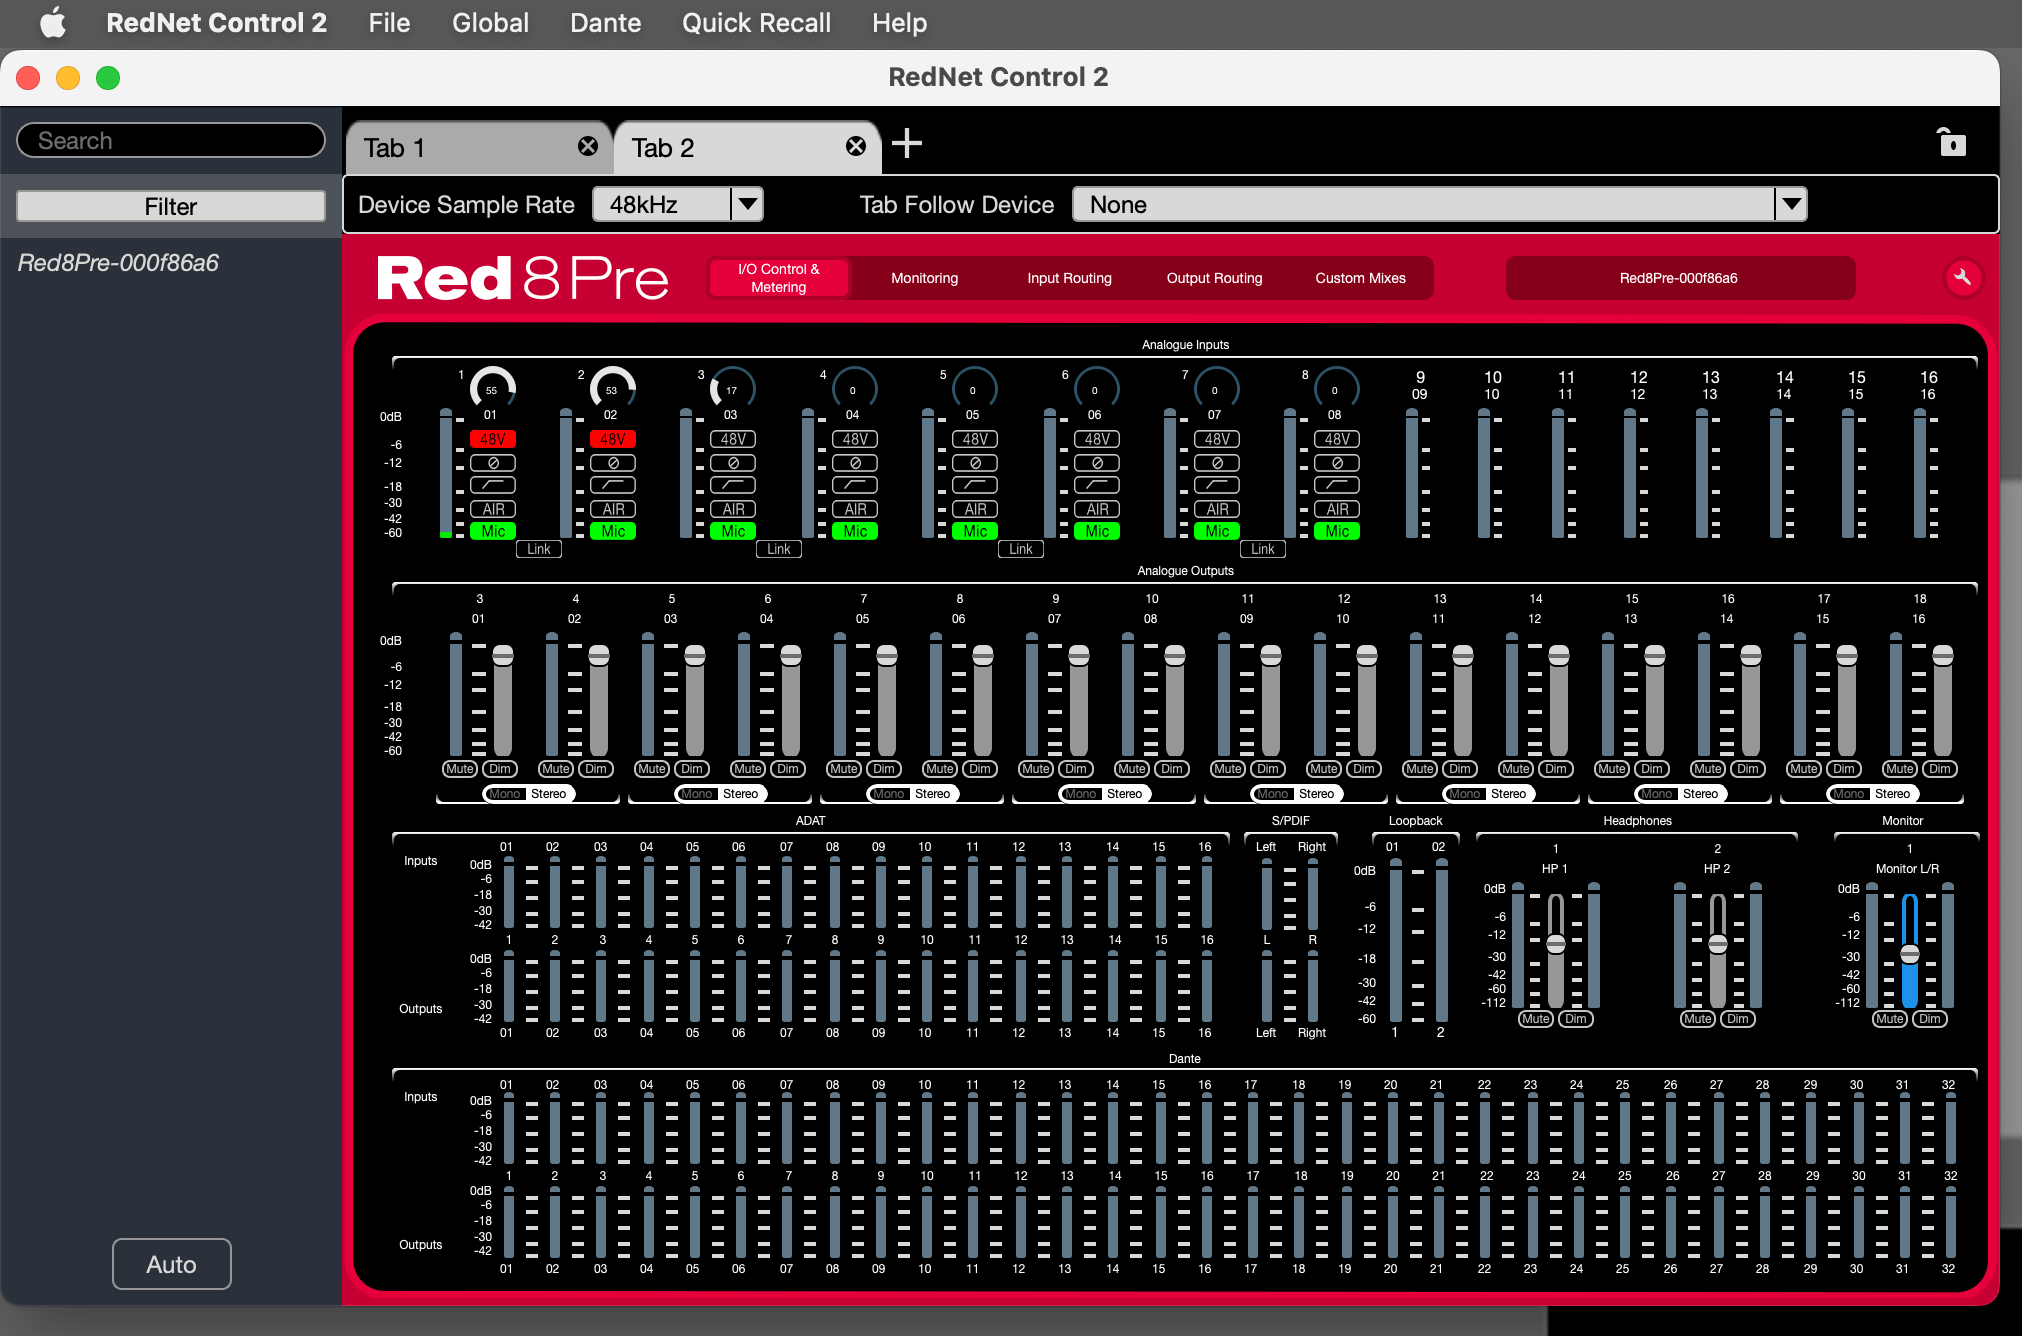Open the Quick Recall menu
This screenshot has width=2022, height=1336.
click(x=756, y=22)
